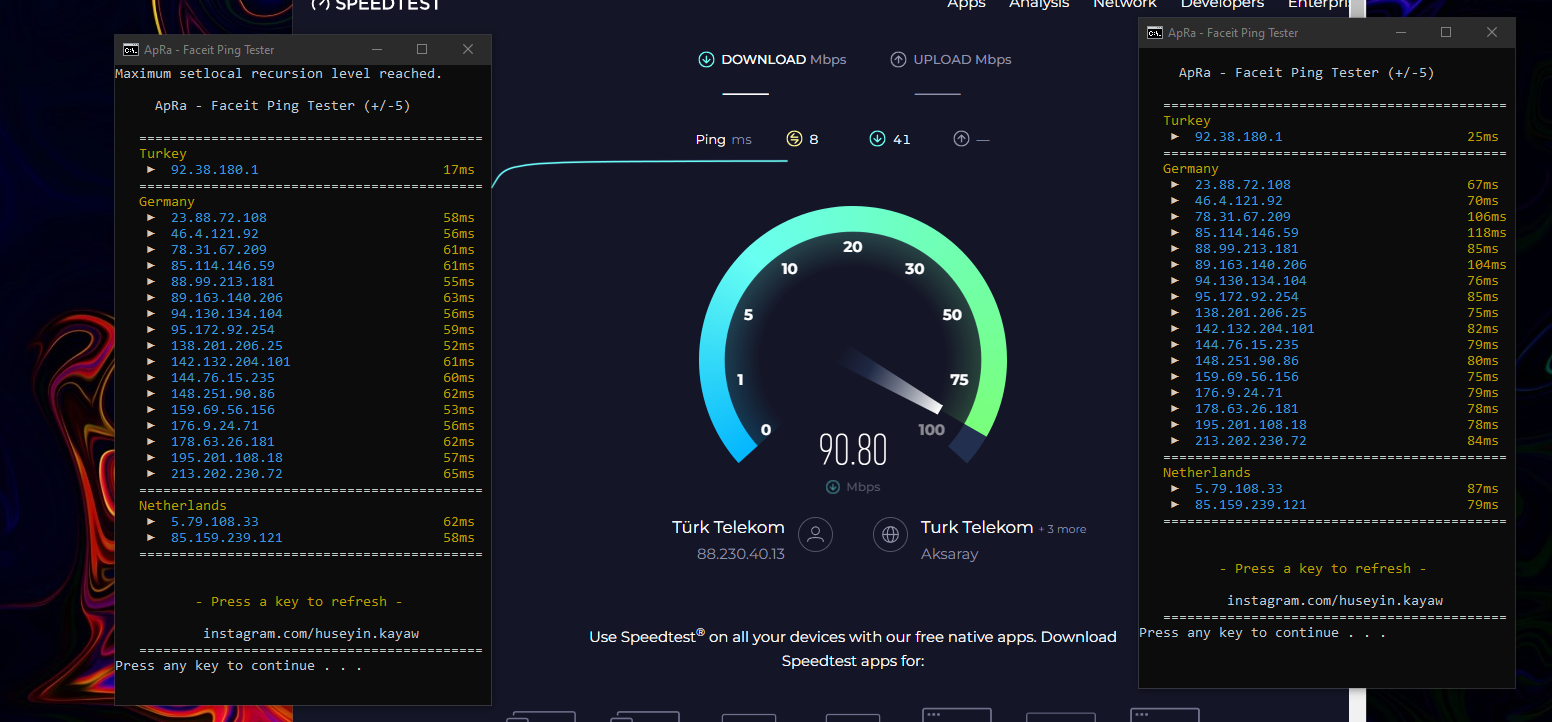Click the IP address 88.230.40.13
The image size is (1552, 722).
tap(741, 554)
